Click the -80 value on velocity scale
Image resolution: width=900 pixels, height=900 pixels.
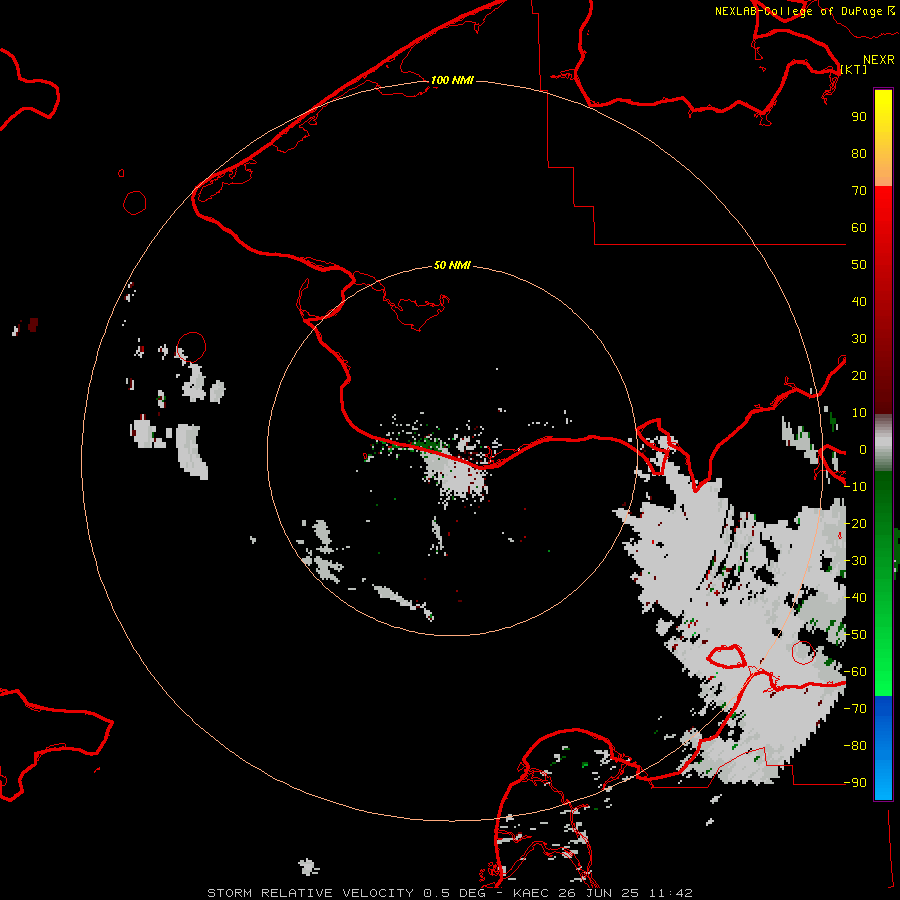pos(855,746)
